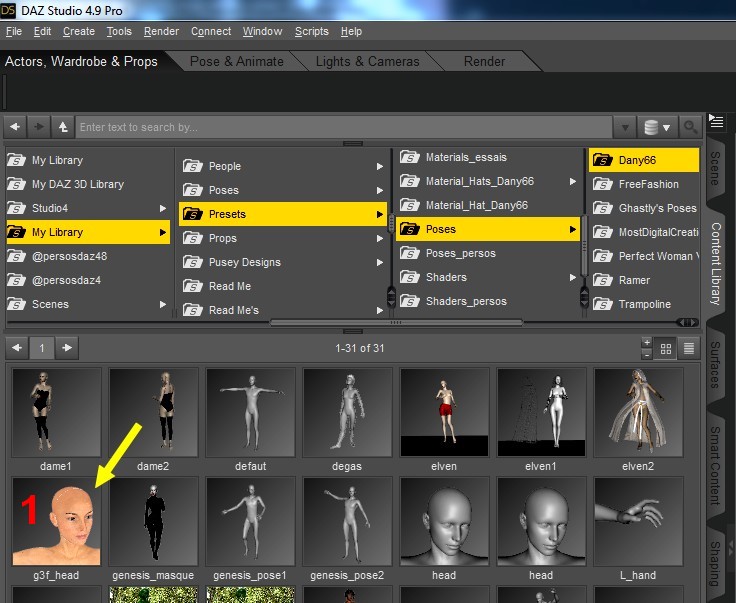
Task: Open the Surfaces side tab
Action: 715,365
